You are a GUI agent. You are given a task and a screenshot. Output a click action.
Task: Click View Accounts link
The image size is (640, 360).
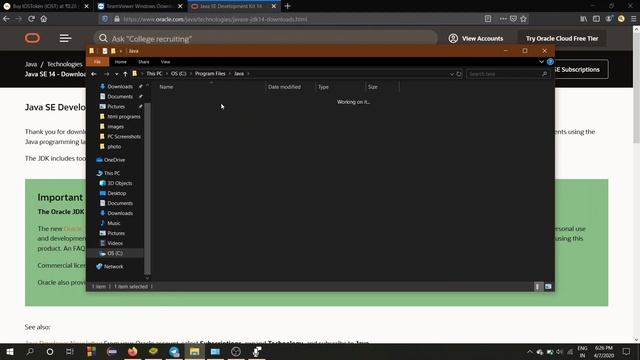(x=482, y=38)
